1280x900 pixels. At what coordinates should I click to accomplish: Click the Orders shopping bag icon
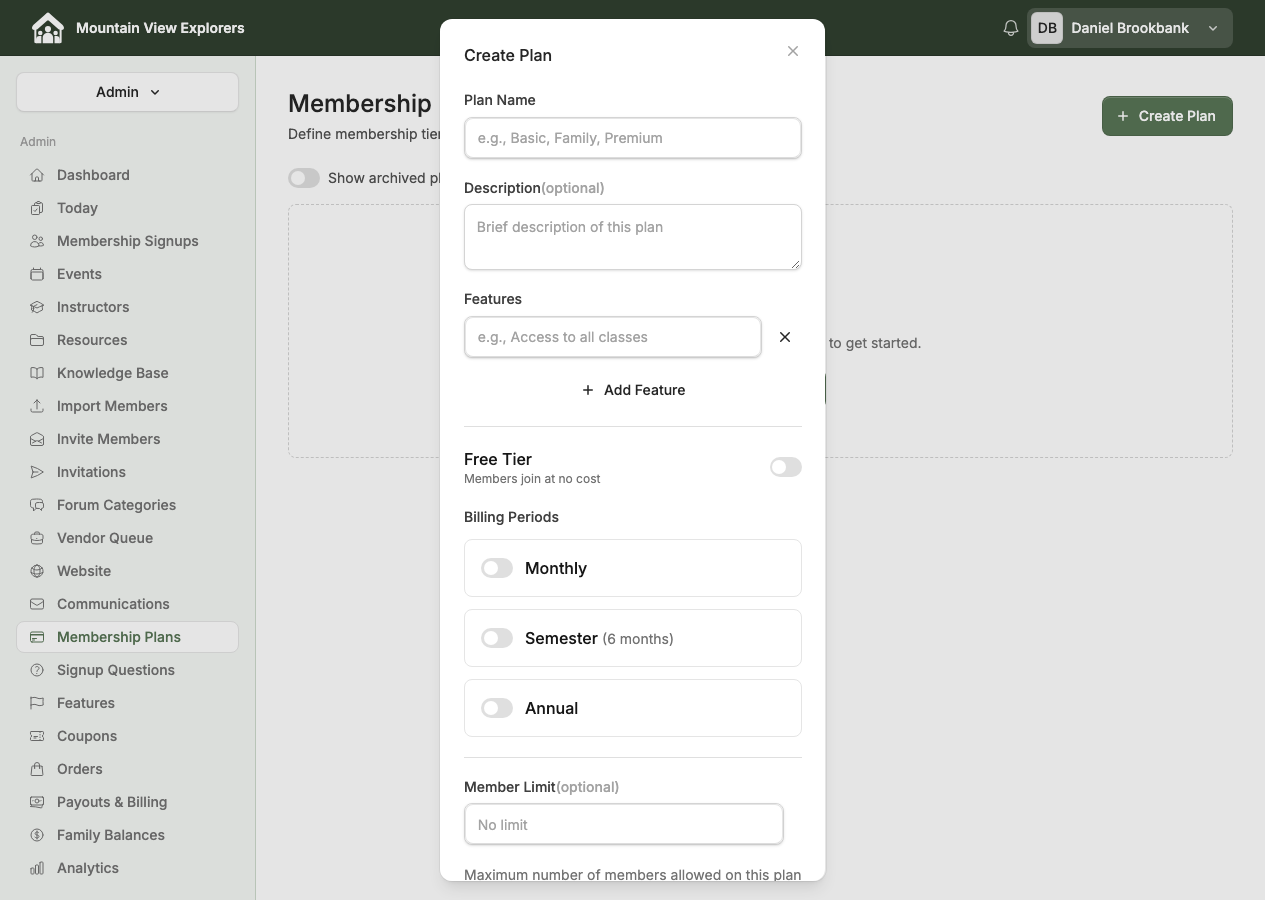(x=37, y=769)
